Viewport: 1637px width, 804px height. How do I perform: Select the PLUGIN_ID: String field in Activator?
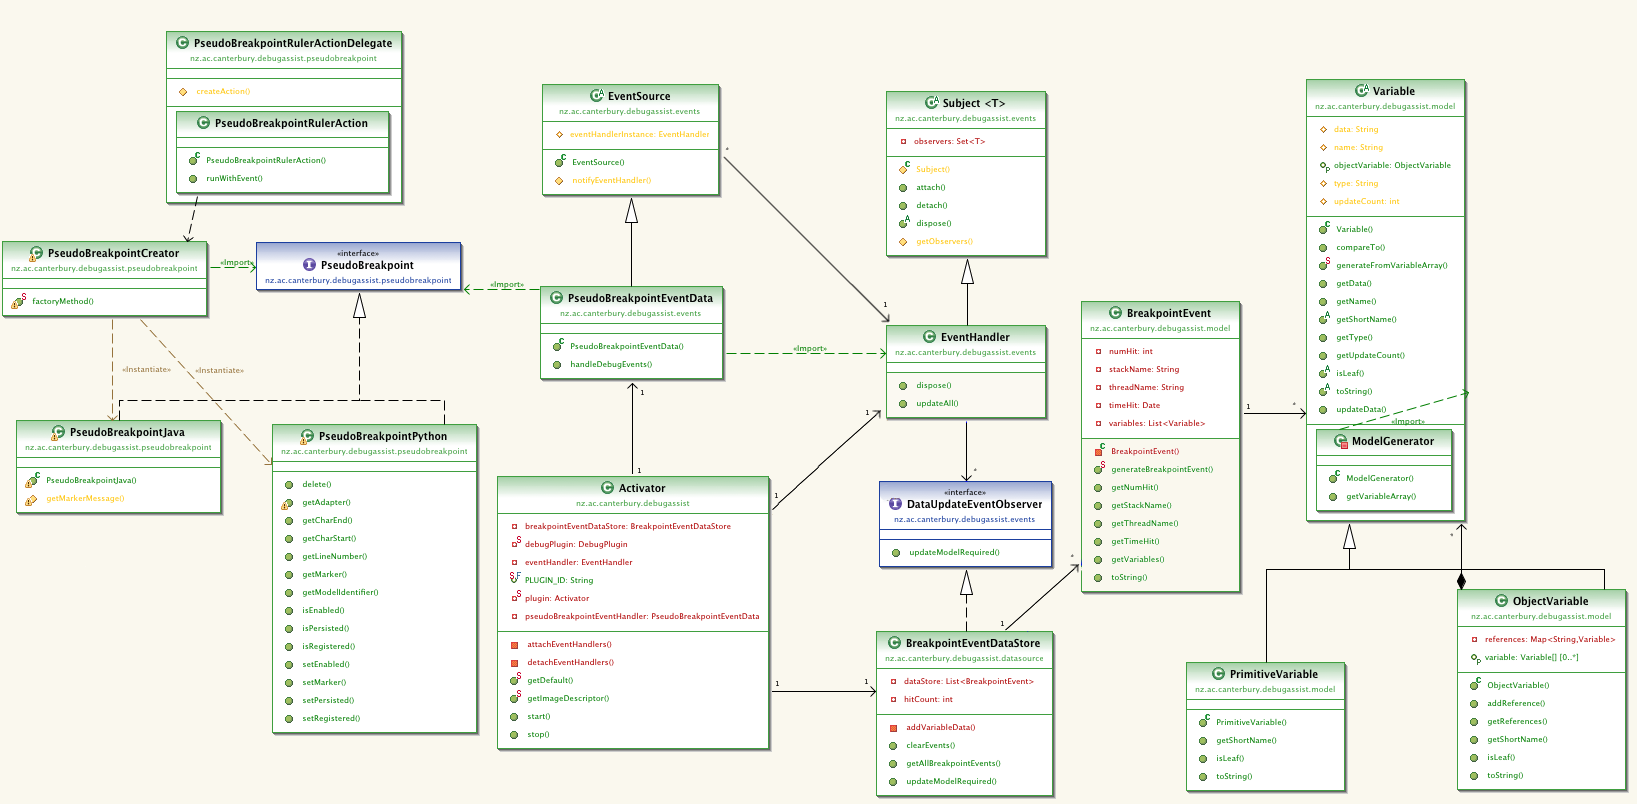559,580
